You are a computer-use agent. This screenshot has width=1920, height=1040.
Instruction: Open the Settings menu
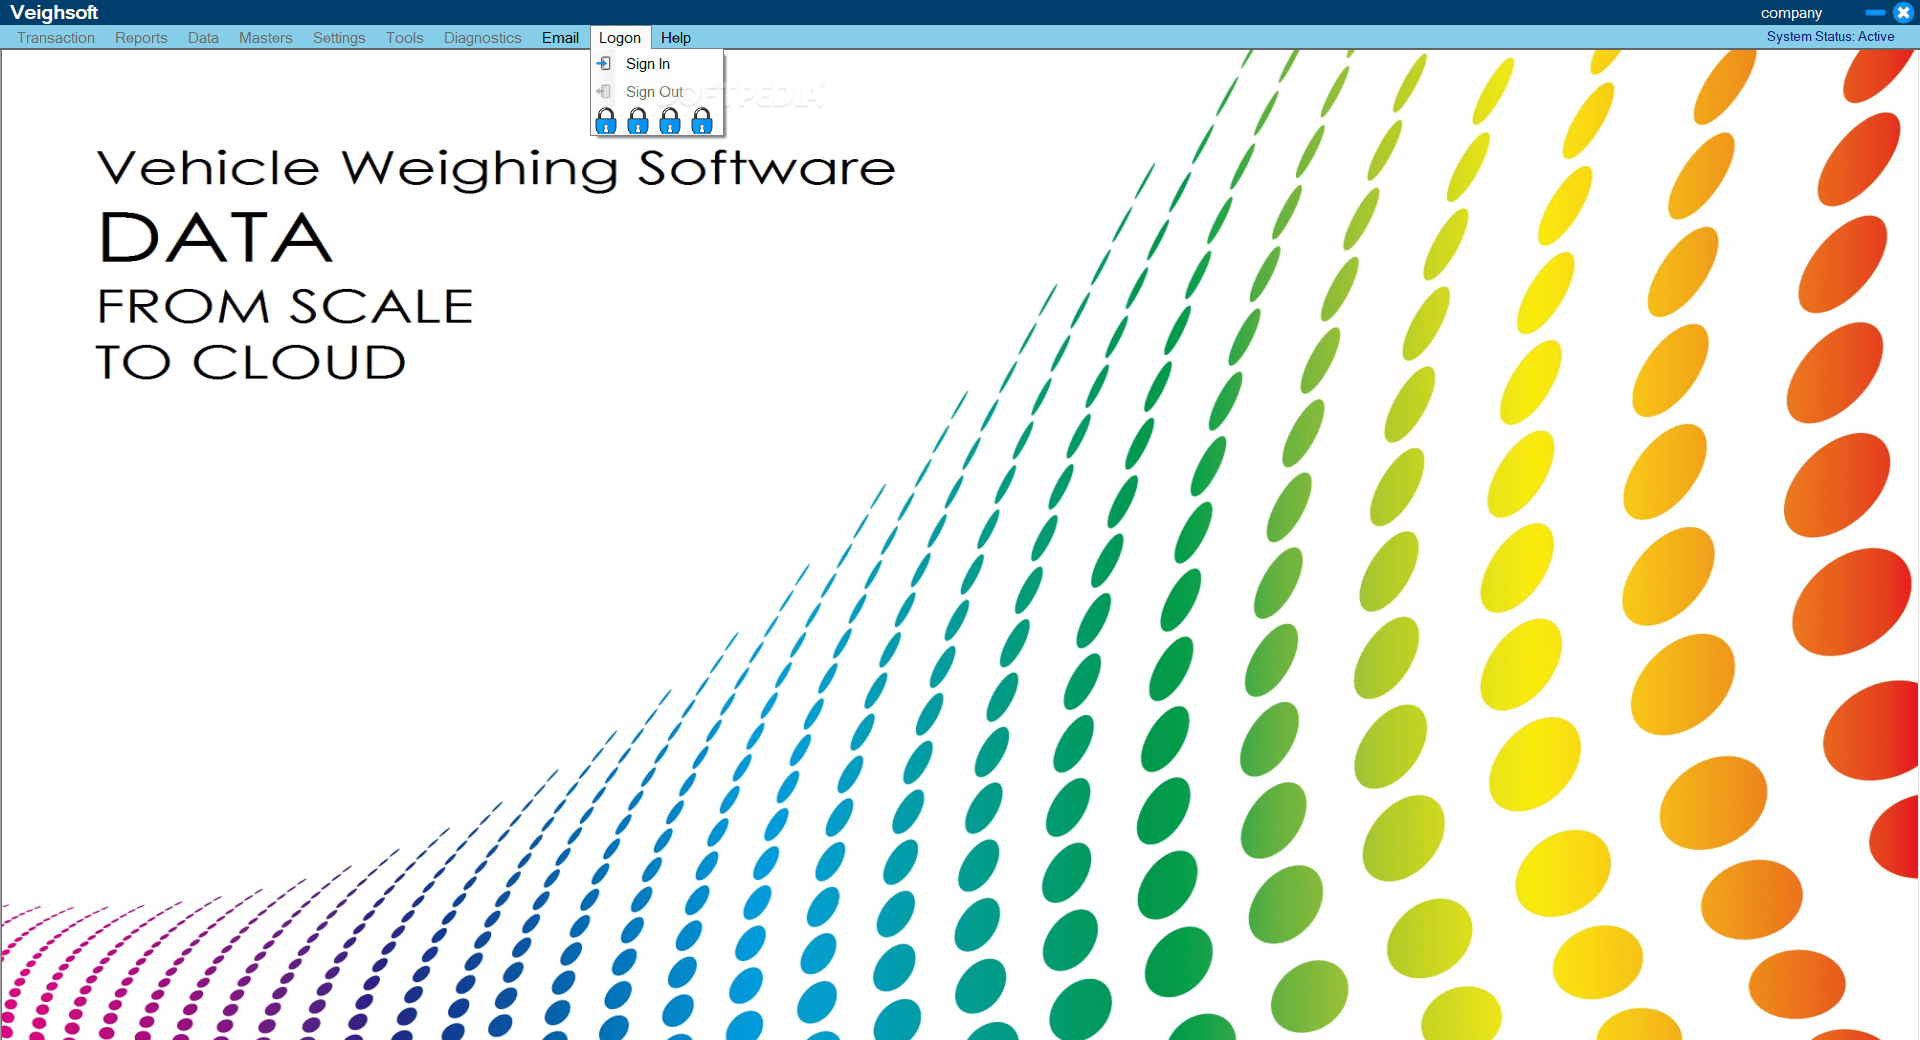click(x=339, y=38)
